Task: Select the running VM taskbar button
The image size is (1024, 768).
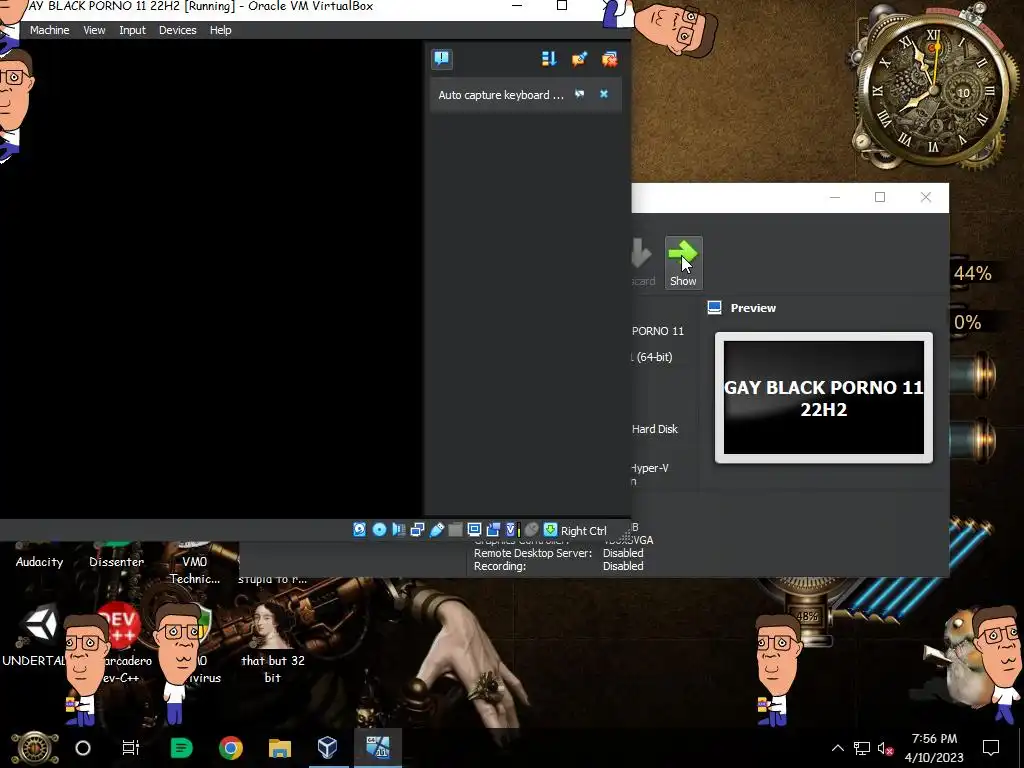Action: [x=377, y=748]
